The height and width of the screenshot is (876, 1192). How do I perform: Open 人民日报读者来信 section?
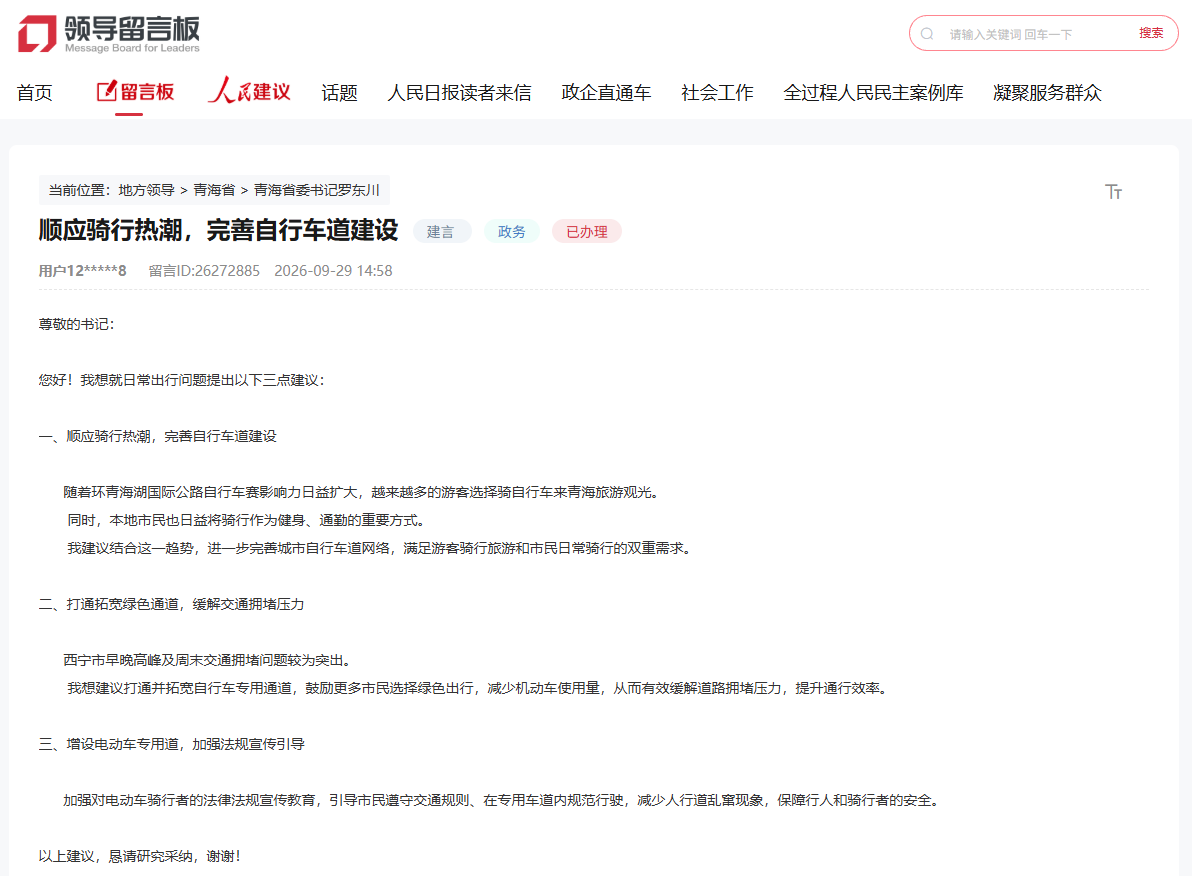tap(459, 93)
